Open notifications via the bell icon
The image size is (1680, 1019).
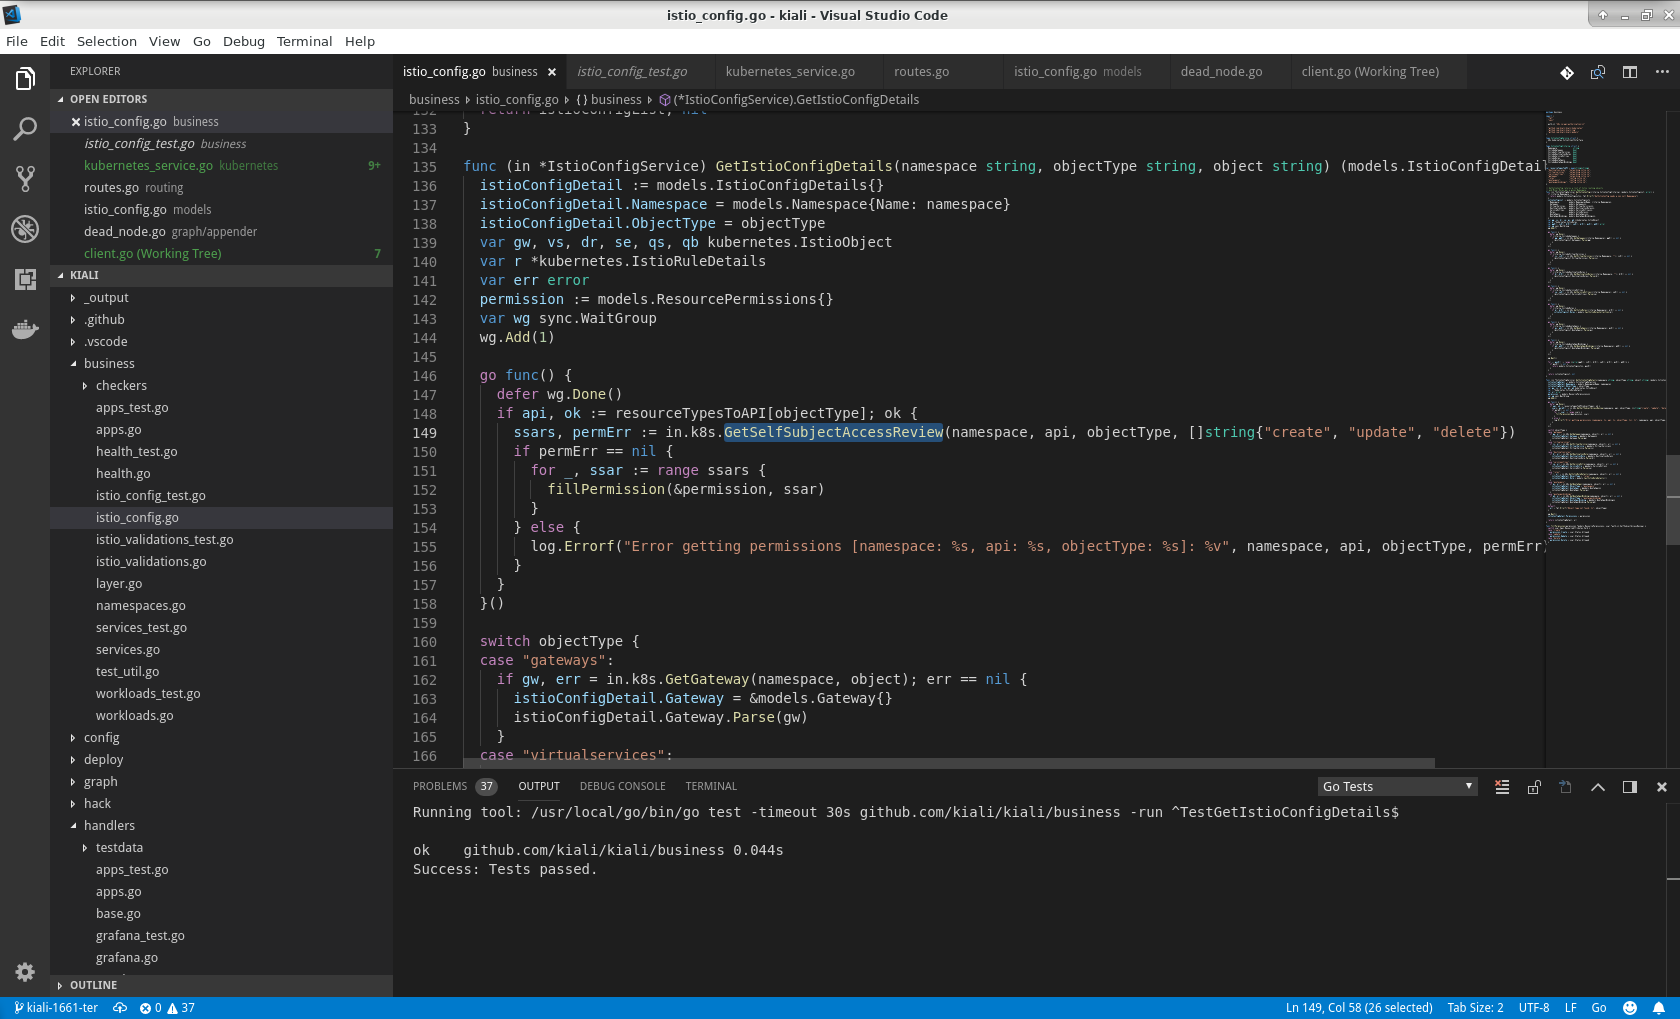[x=1660, y=1008]
